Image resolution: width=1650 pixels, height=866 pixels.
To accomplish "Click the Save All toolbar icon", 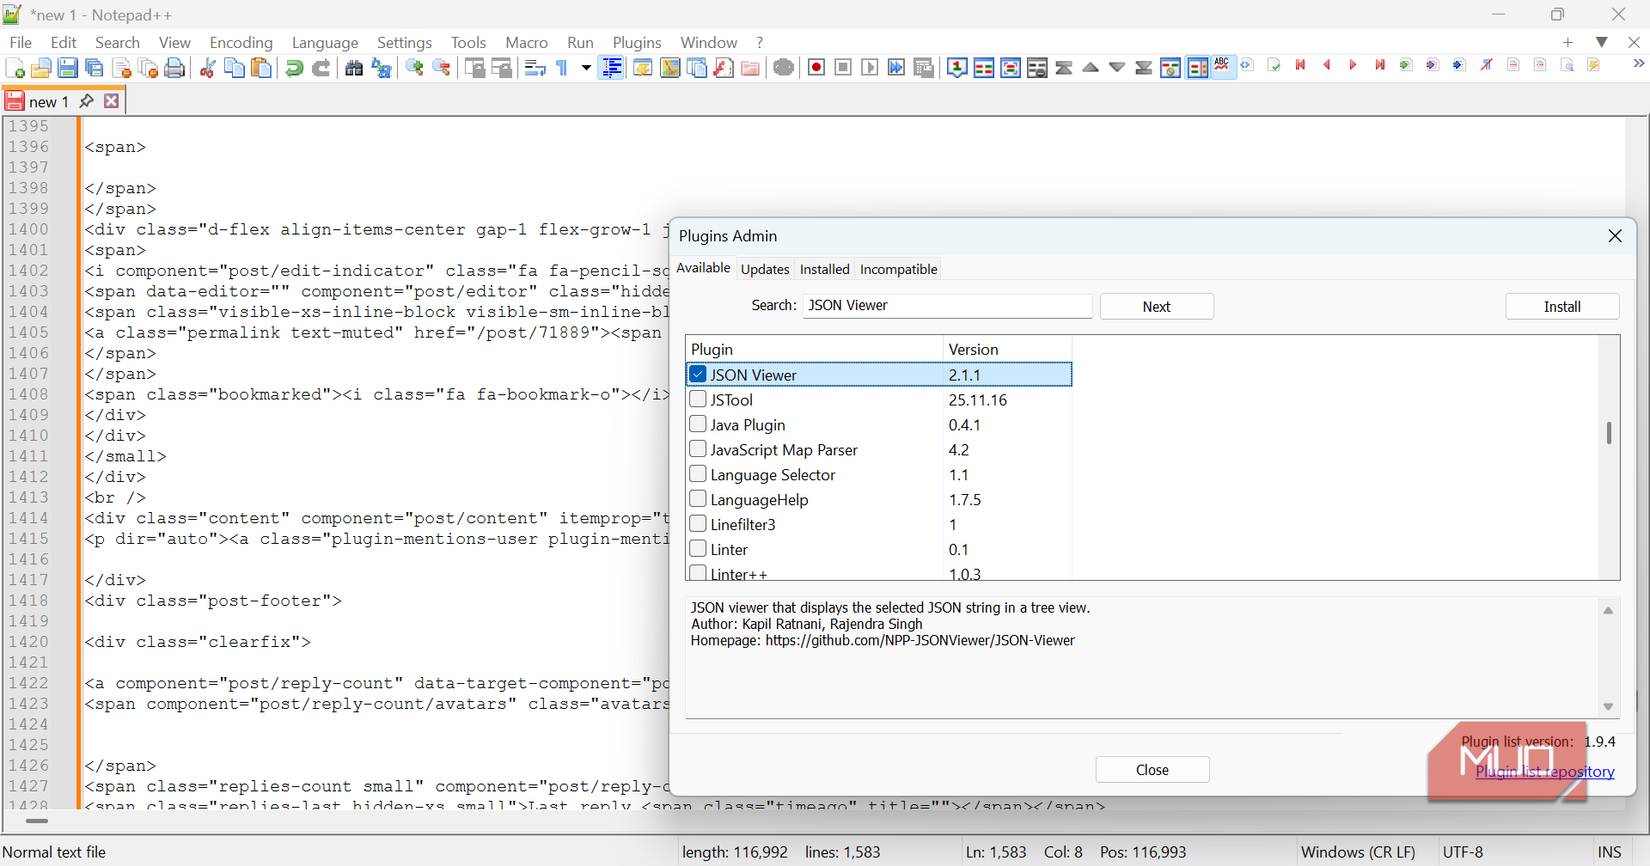I will pyautogui.click(x=95, y=68).
